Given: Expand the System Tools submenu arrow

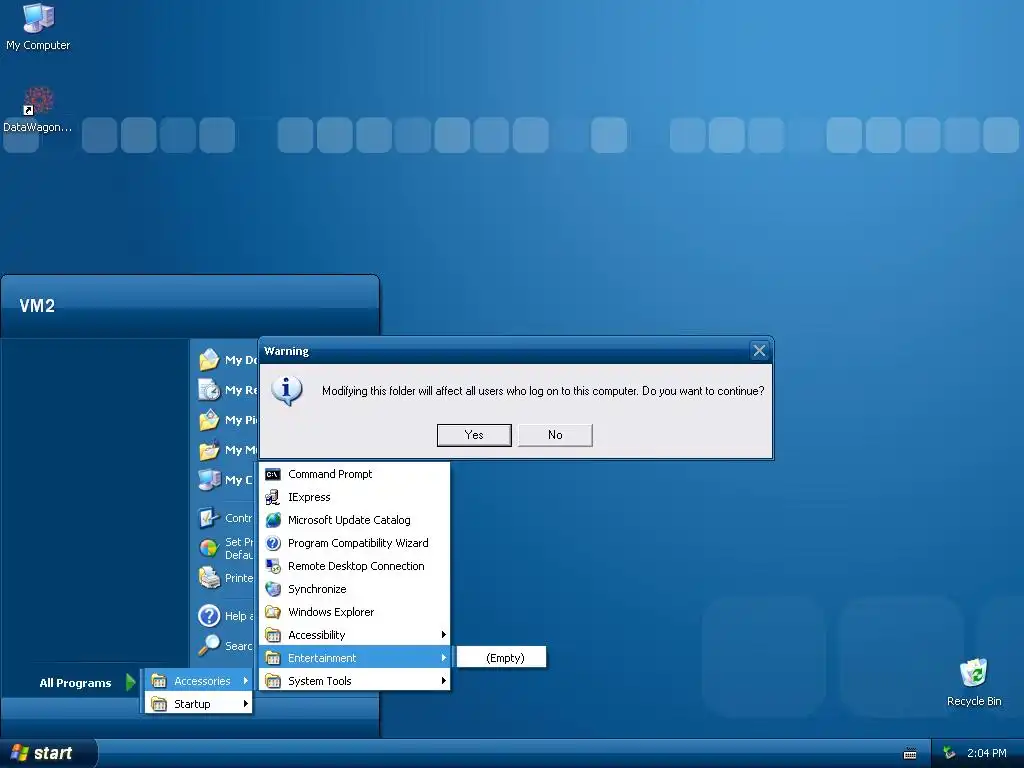Looking at the screenshot, I should click(443, 681).
